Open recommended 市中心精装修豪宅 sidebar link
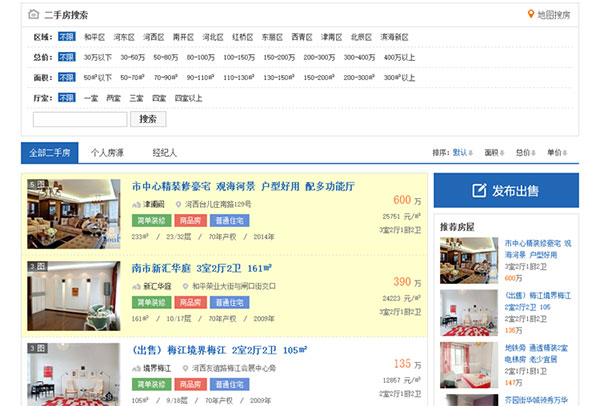The image size is (600, 406). click(538, 249)
